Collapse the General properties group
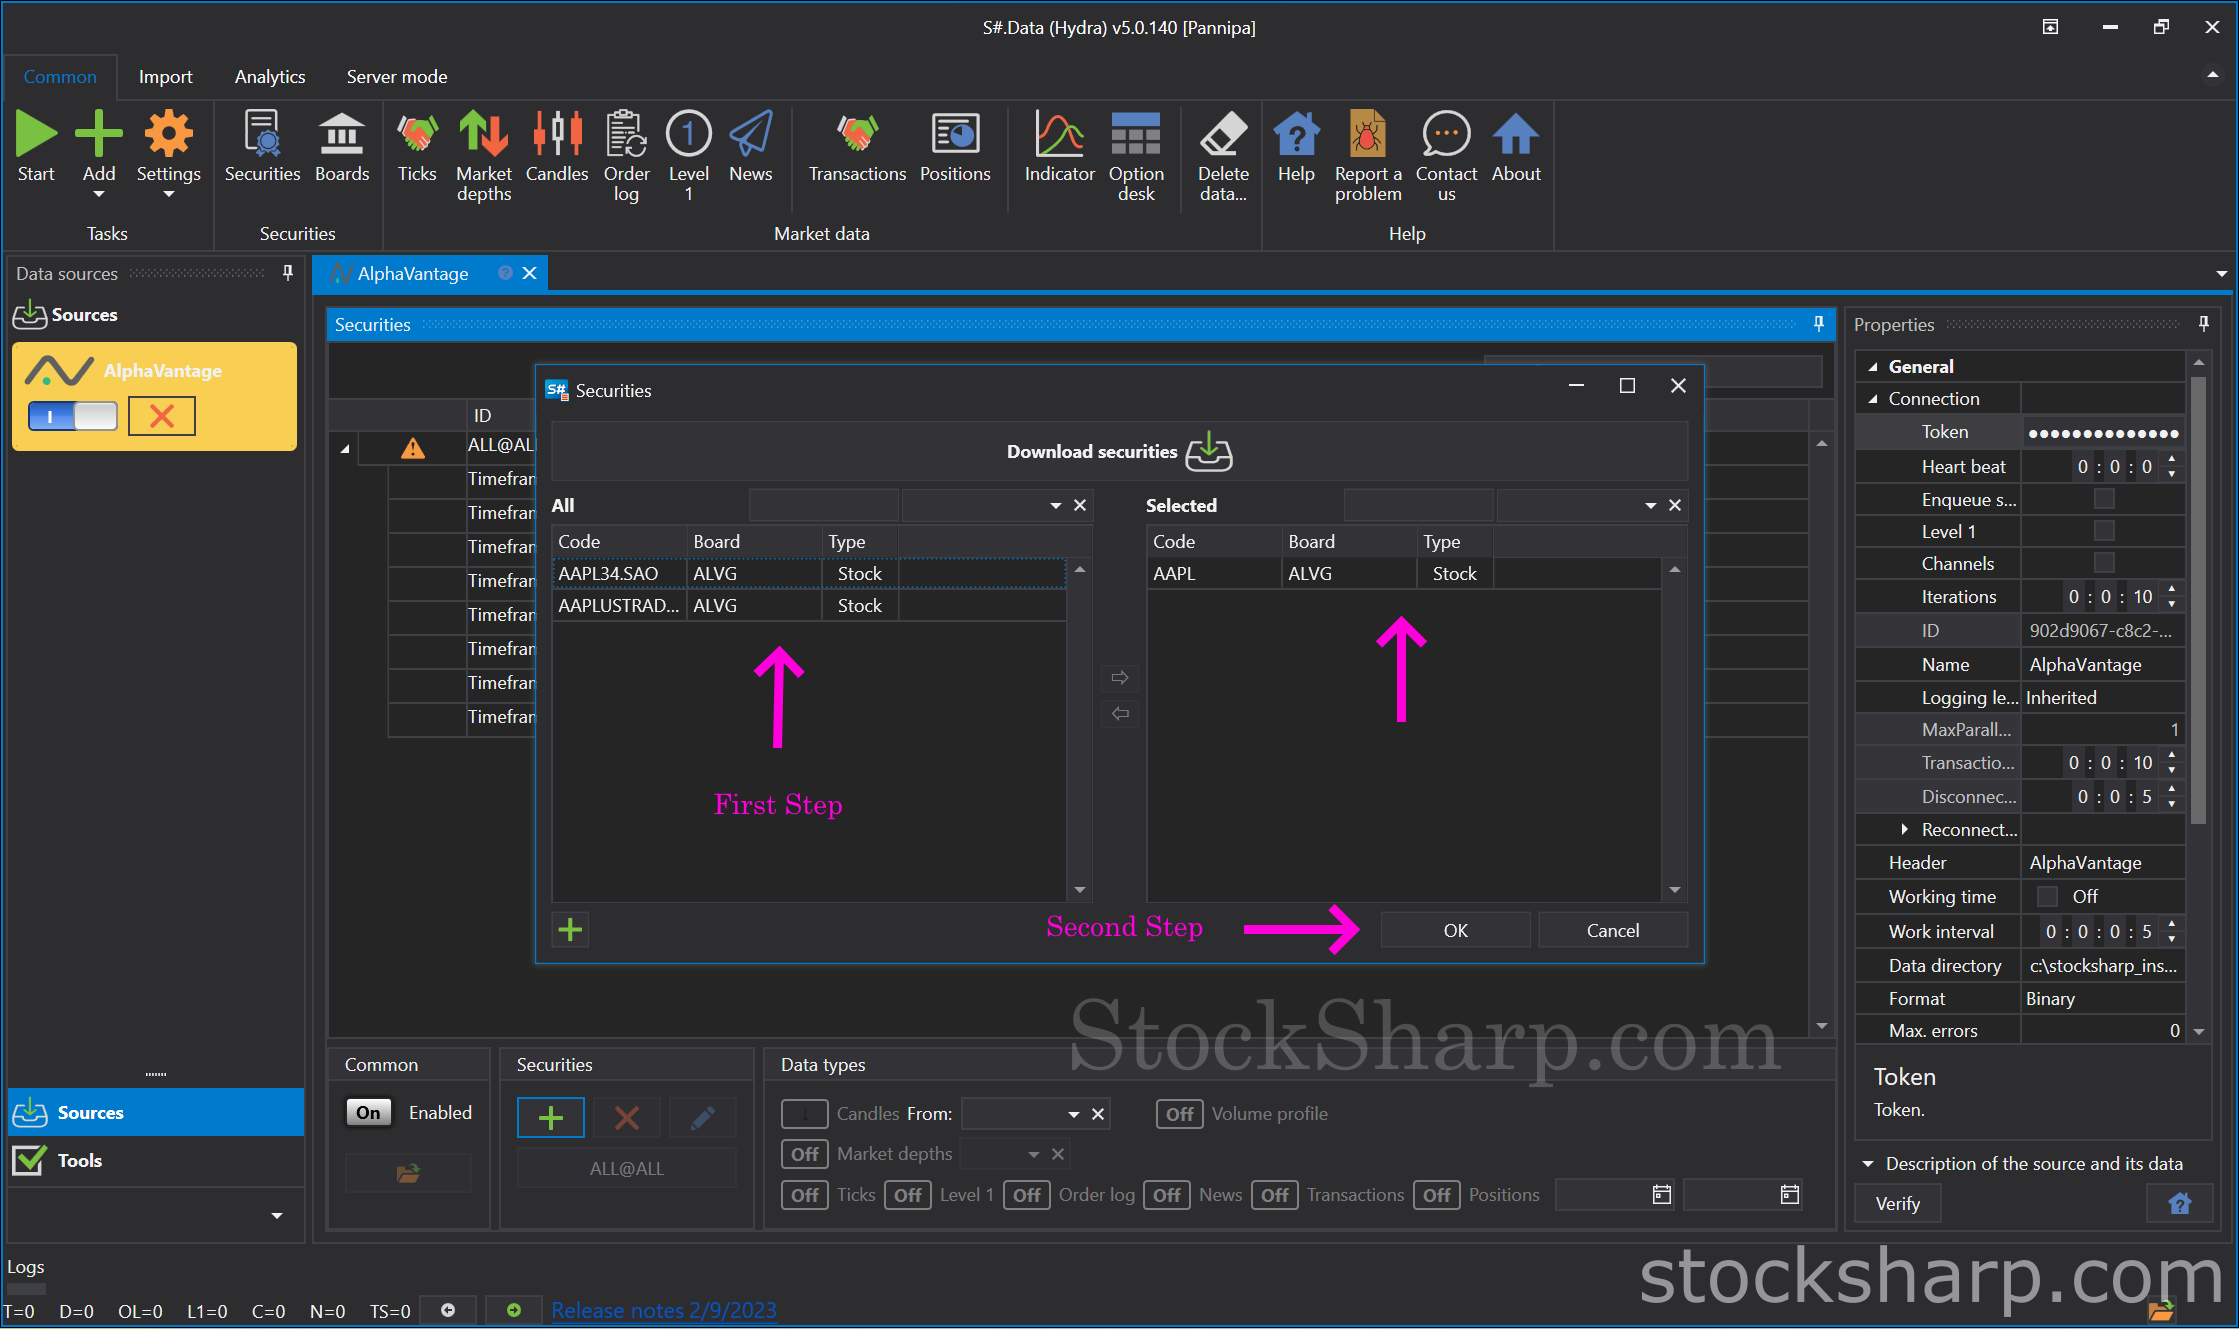Image resolution: width=2239 pixels, height=1329 pixels. (x=1873, y=367)
